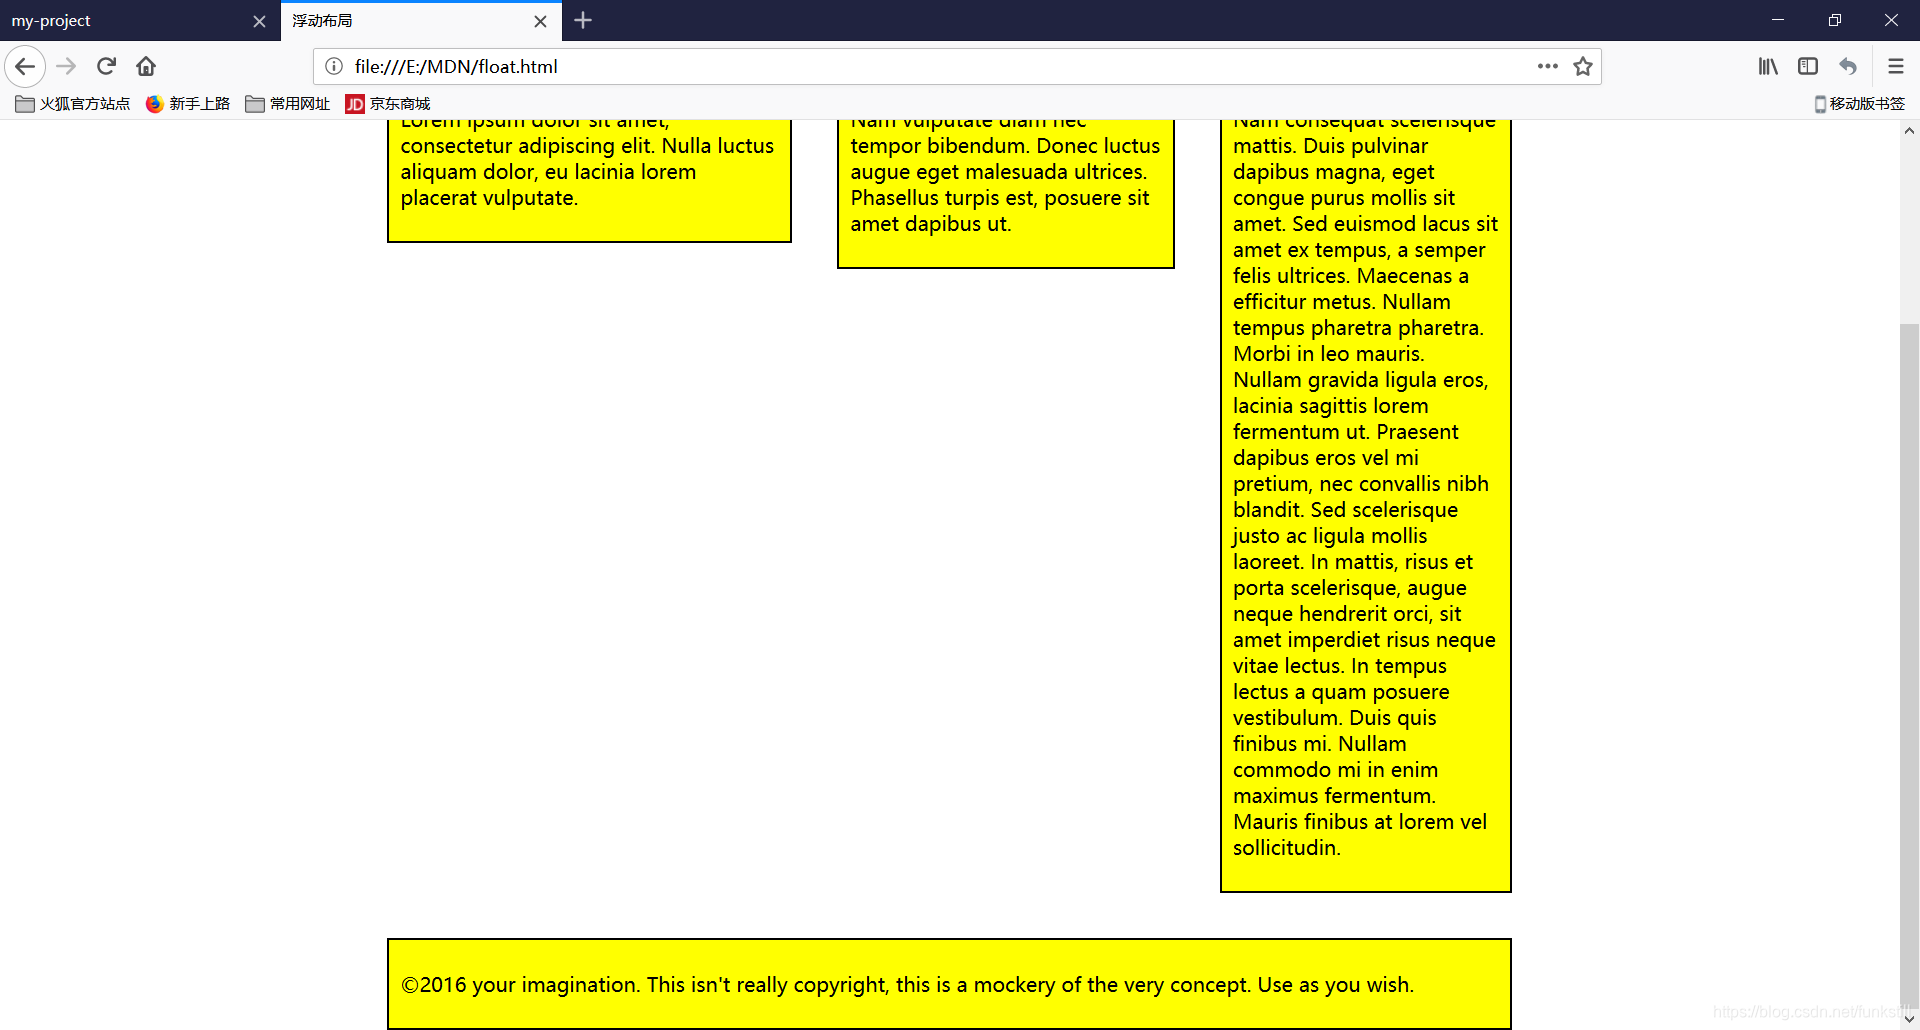This screenshot has width=1920, height=1030.
Task: Click scrollbar up arrow
Action: click(x=1909, y=131)
